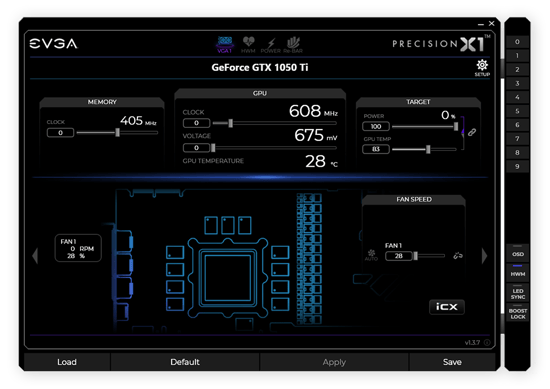Toggle BOOST LOCK
Screen dimensions: 550x389
[x=517, y=314]
